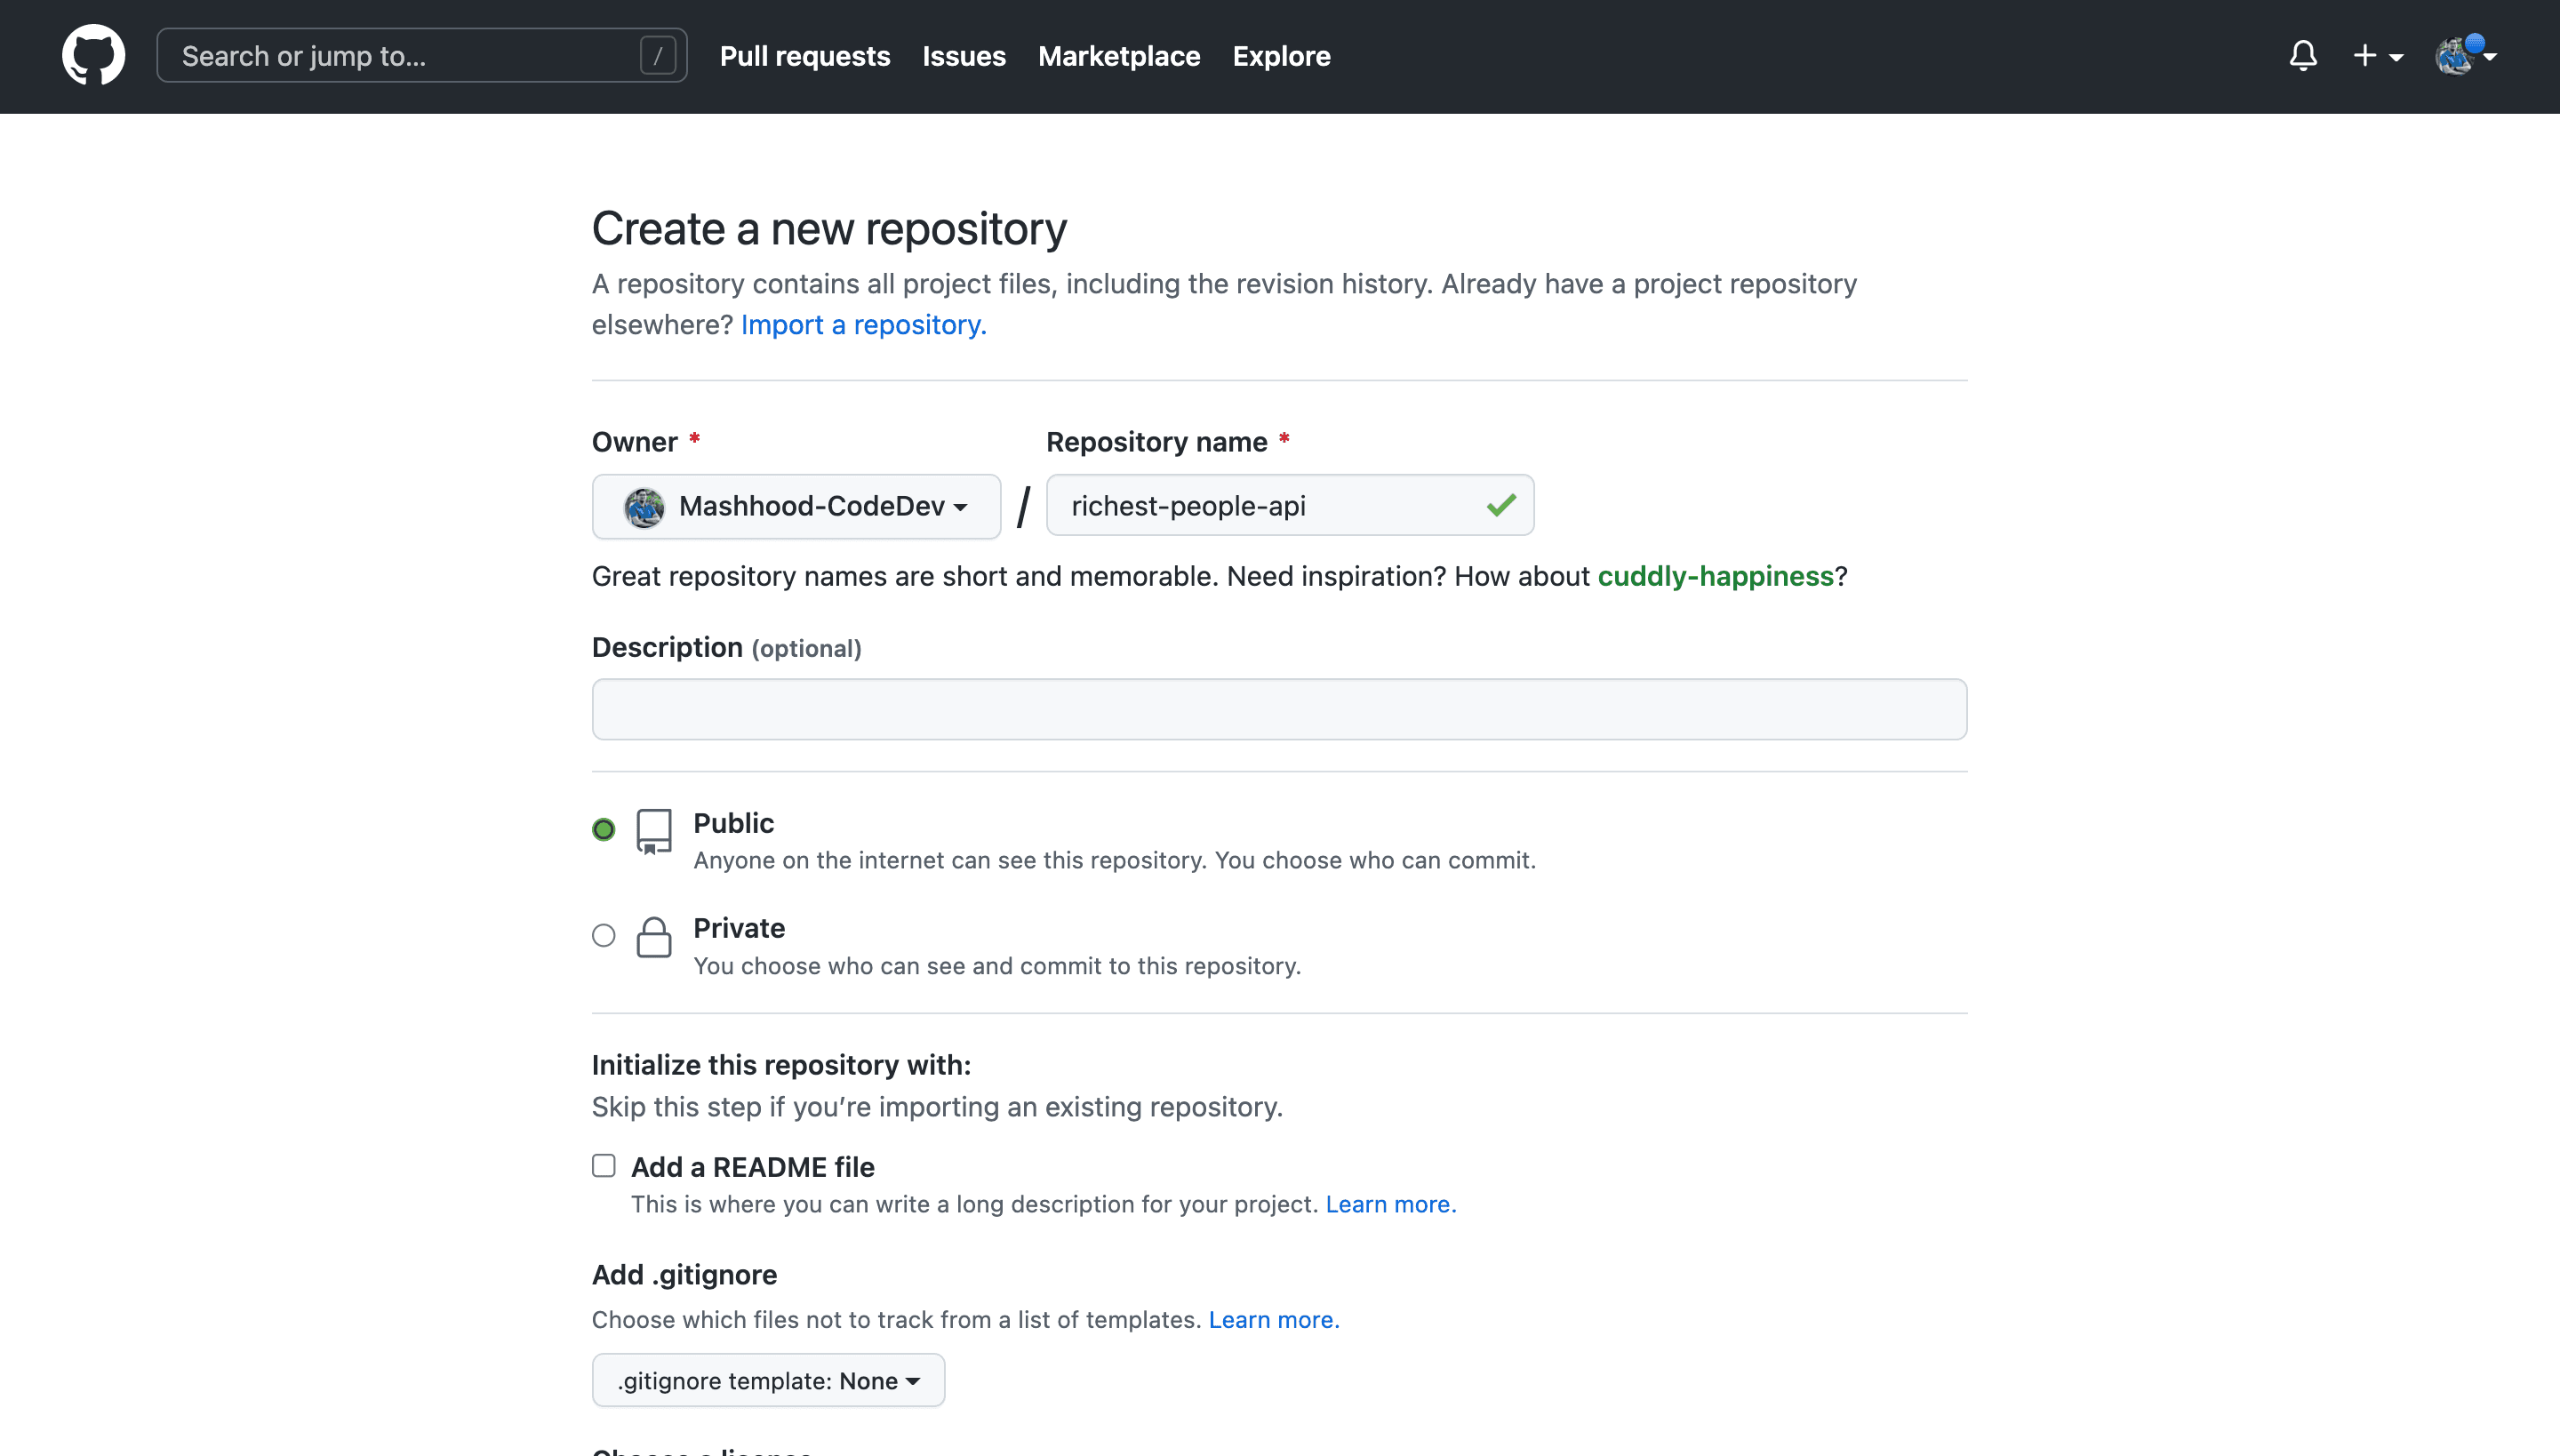The width and height of the screenshot is (2560, 1456).
Task: Open Pull requests menu item
Action: point(805,56)
